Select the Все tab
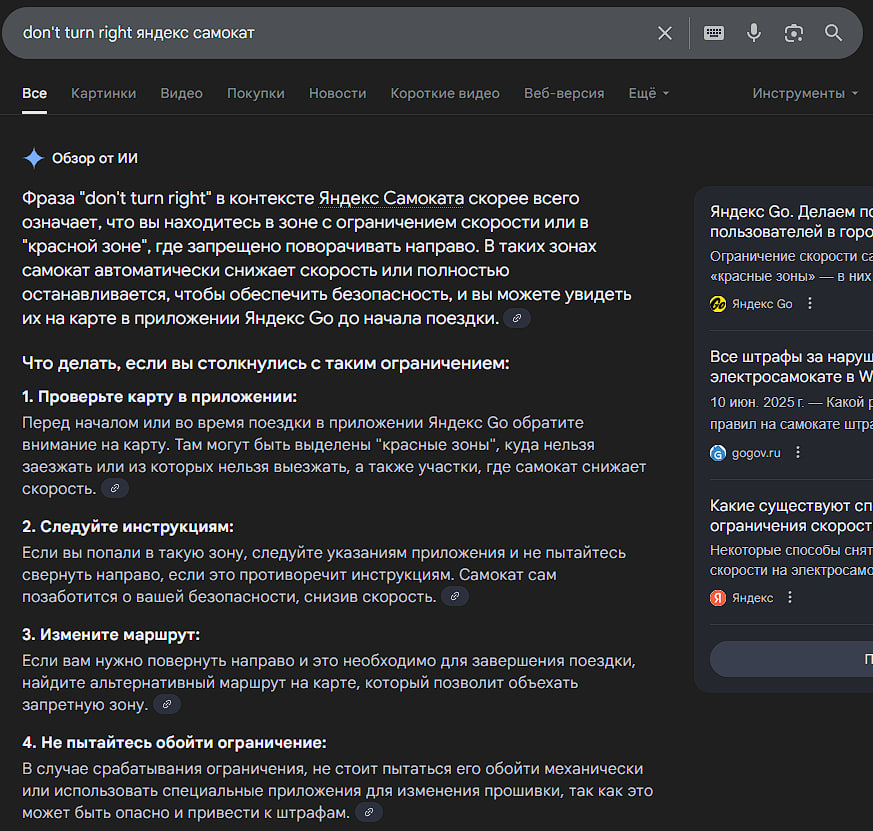This screenshot has width=873, height=831. (x=35, y=93)
